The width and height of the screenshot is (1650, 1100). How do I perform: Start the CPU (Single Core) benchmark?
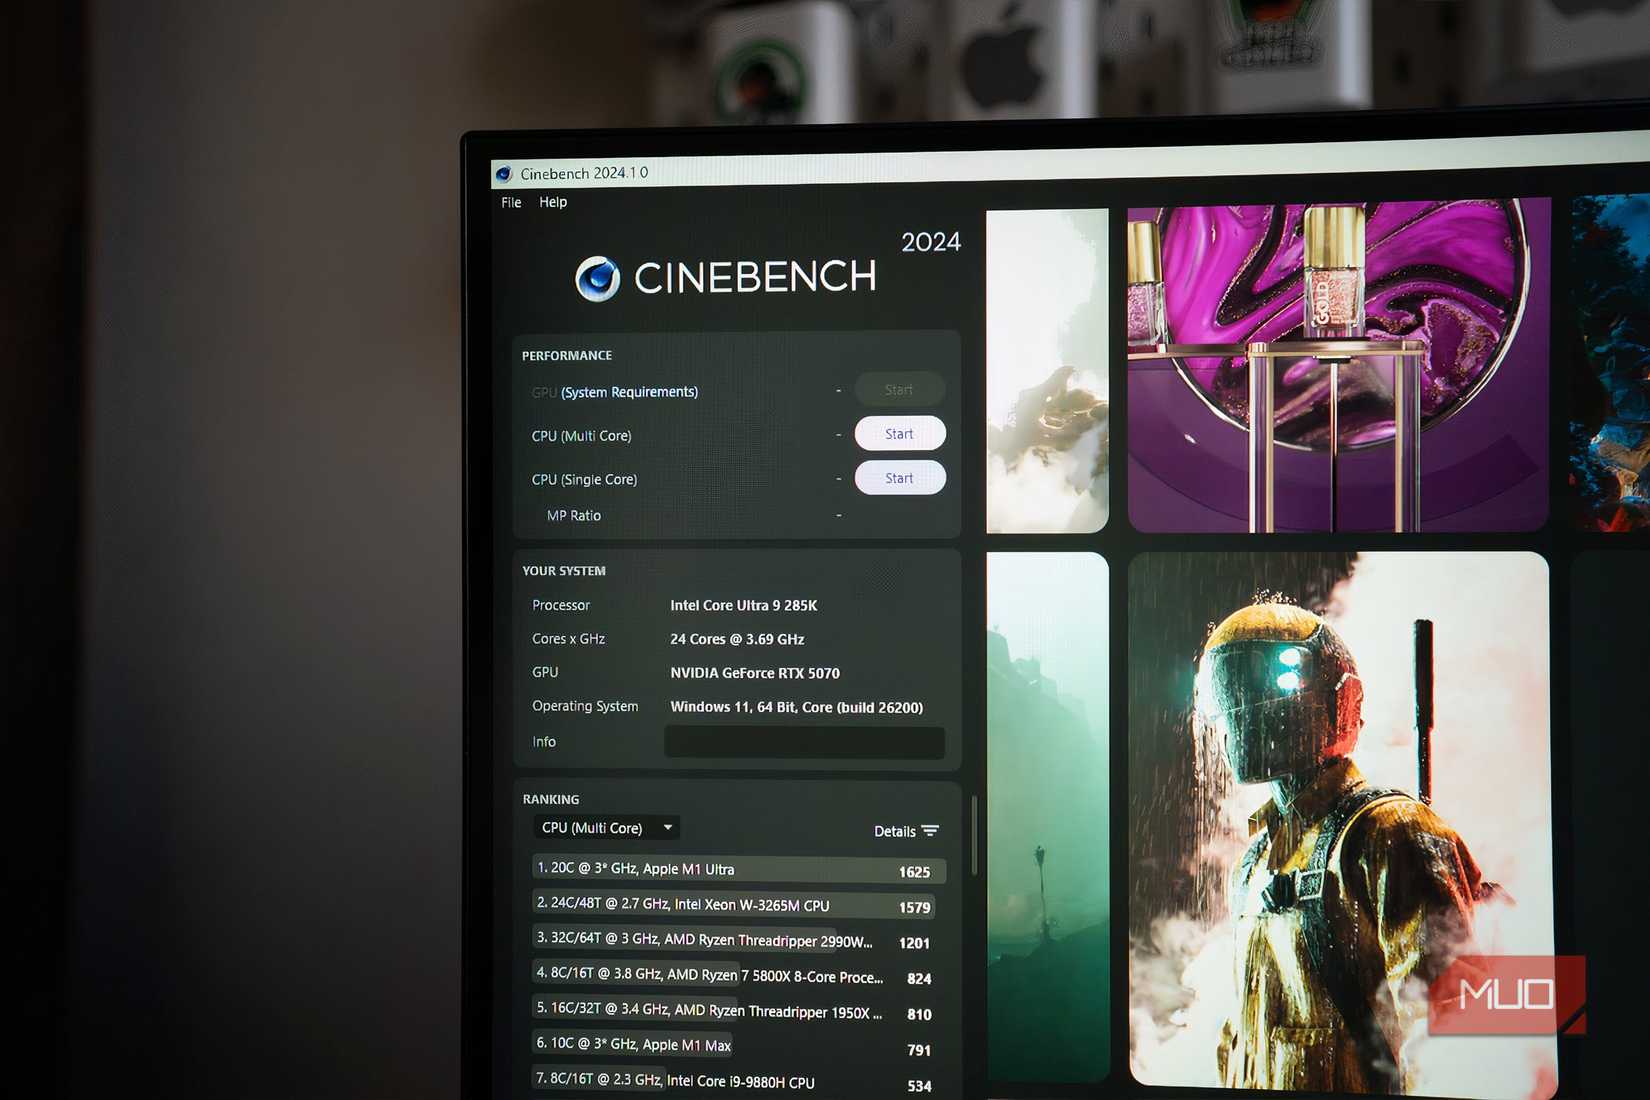pyautogui.click(x=899, y=477)
